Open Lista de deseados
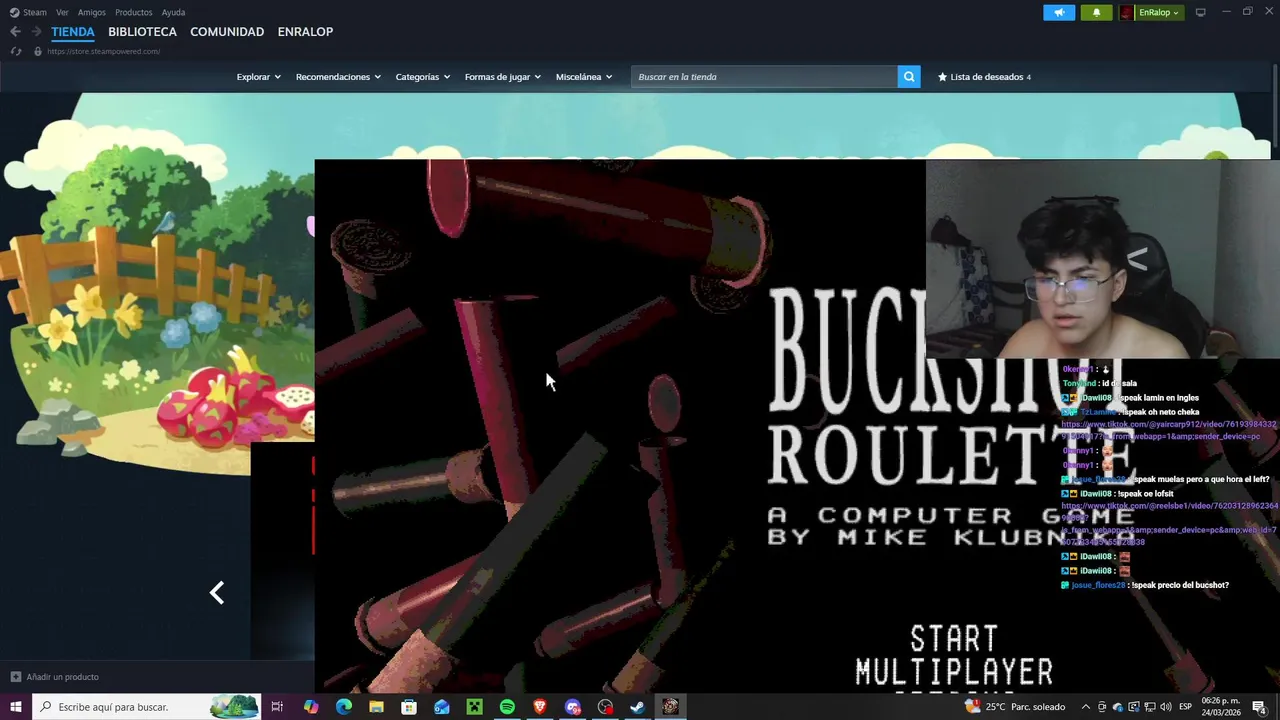The height and width of the screenshot is (720, 1280). 984,77
